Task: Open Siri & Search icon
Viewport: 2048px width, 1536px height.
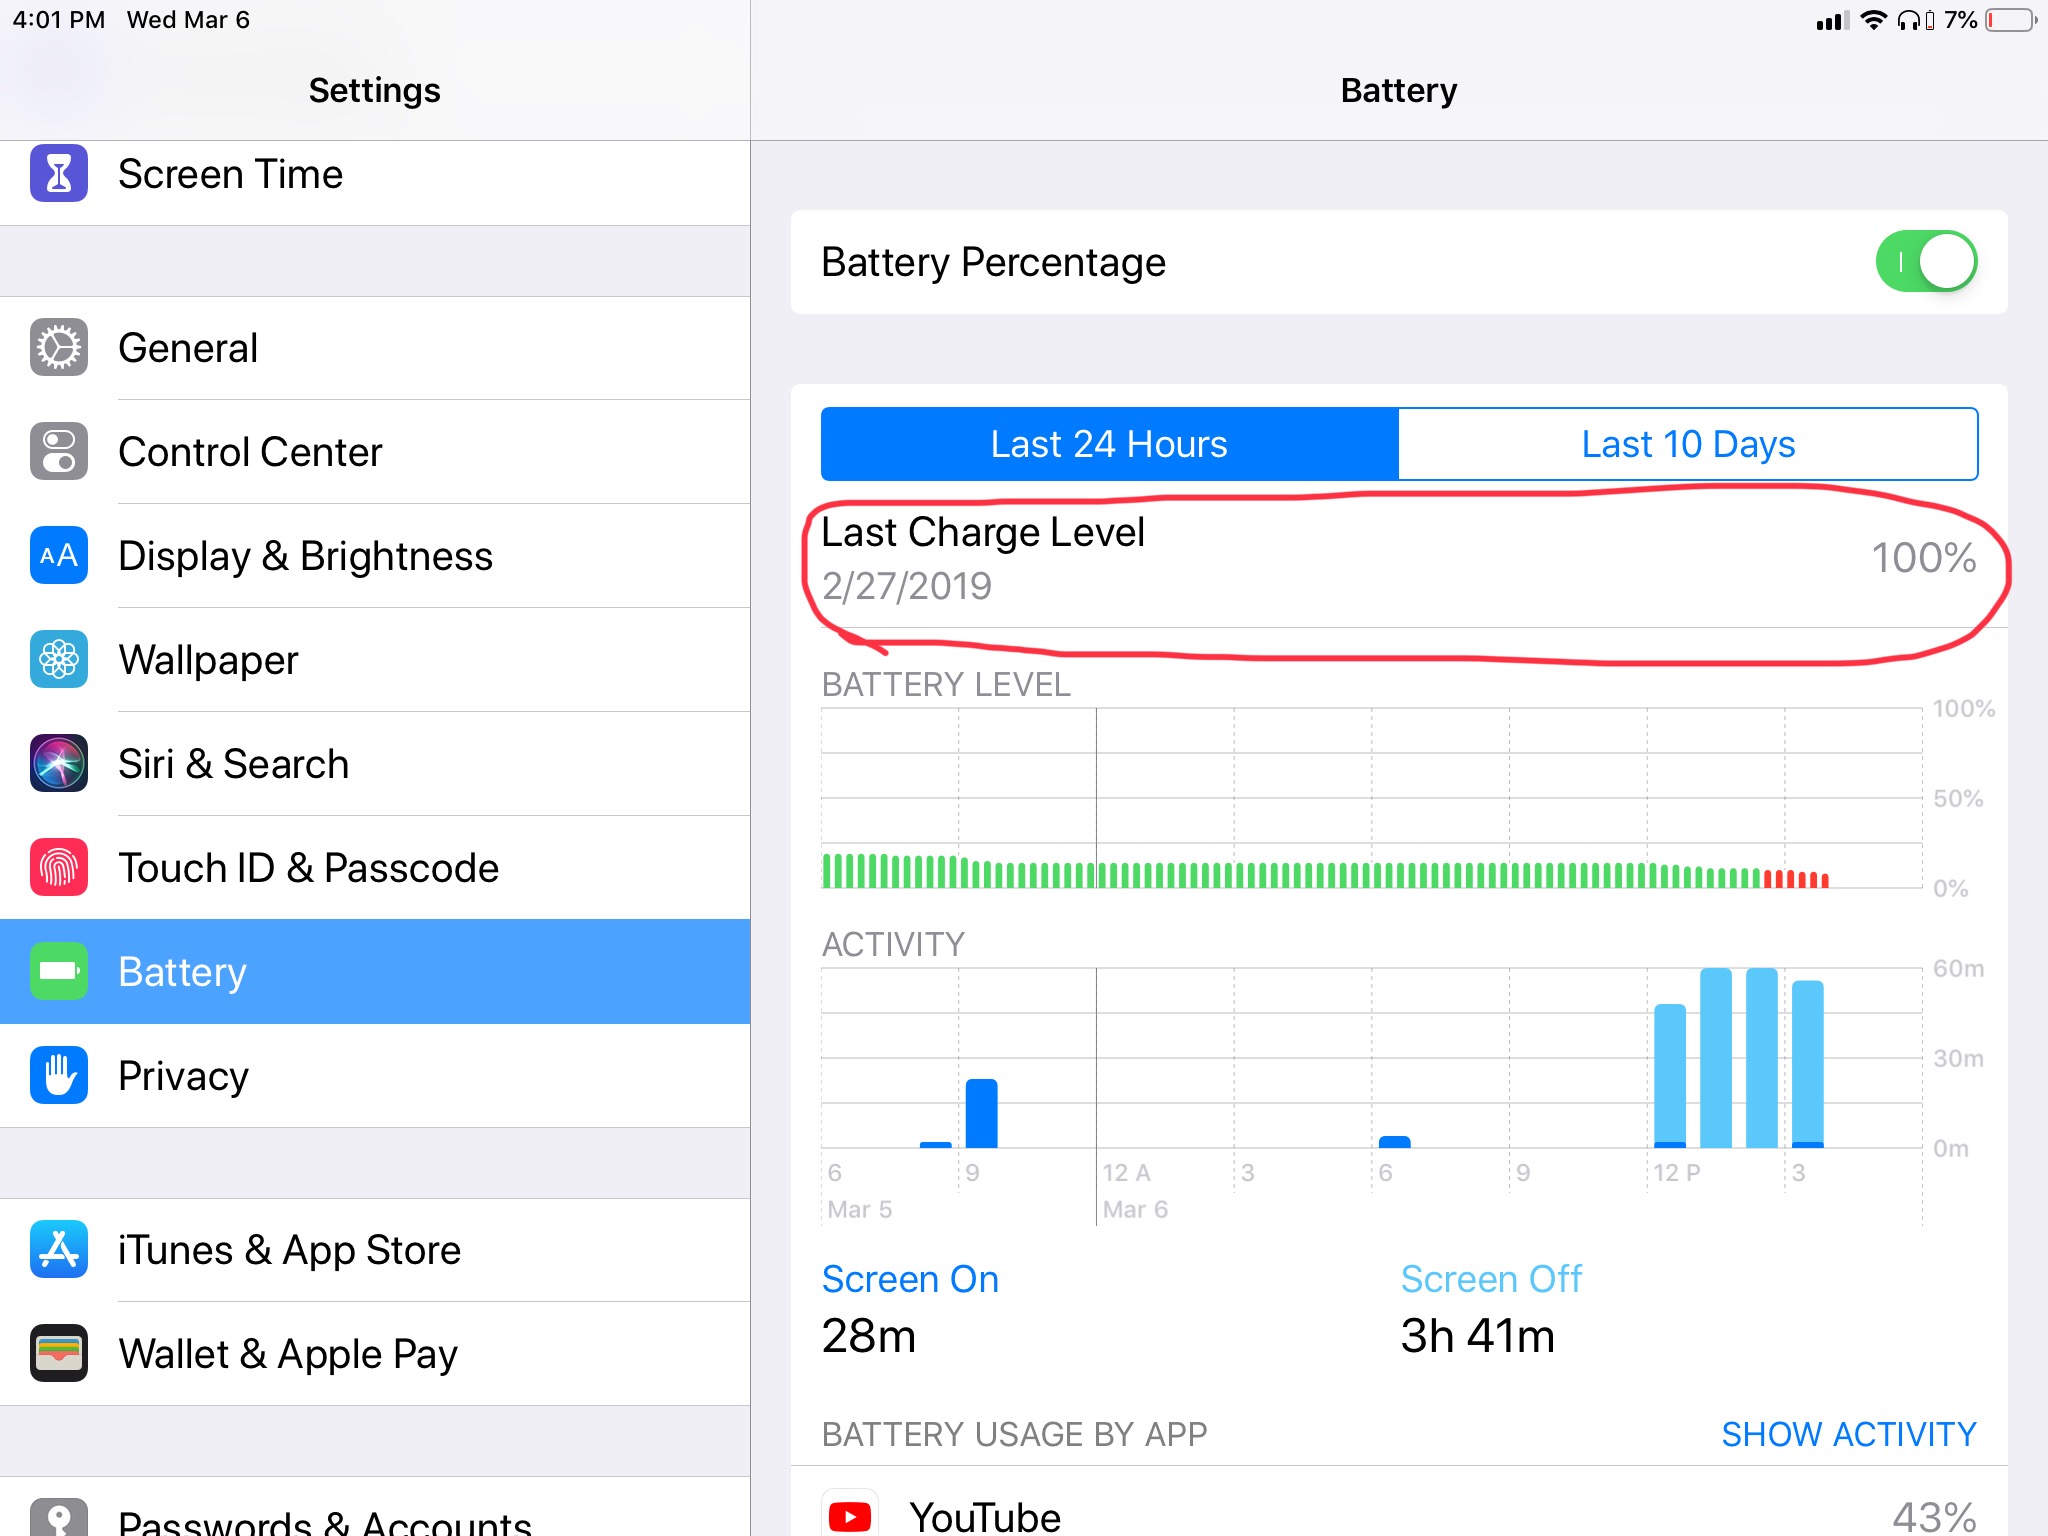Action: point(59,764)
